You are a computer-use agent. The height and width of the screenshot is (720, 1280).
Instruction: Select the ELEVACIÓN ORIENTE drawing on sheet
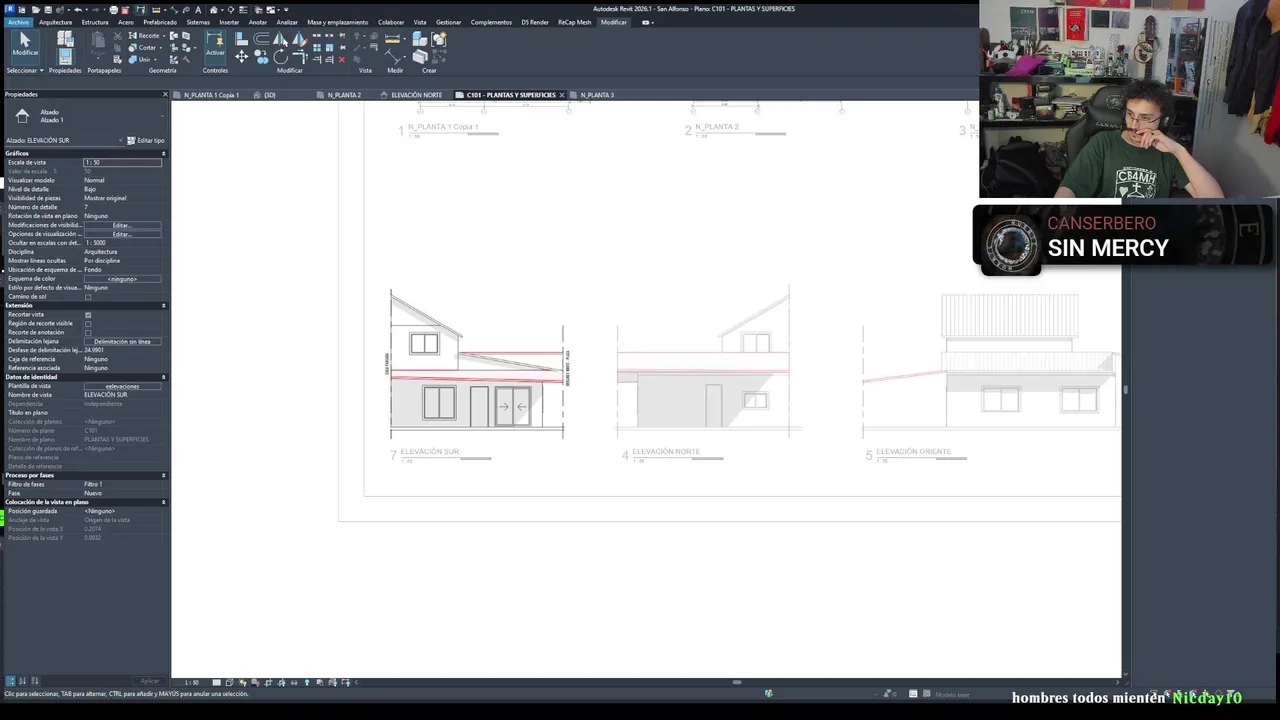click(990, 364)
